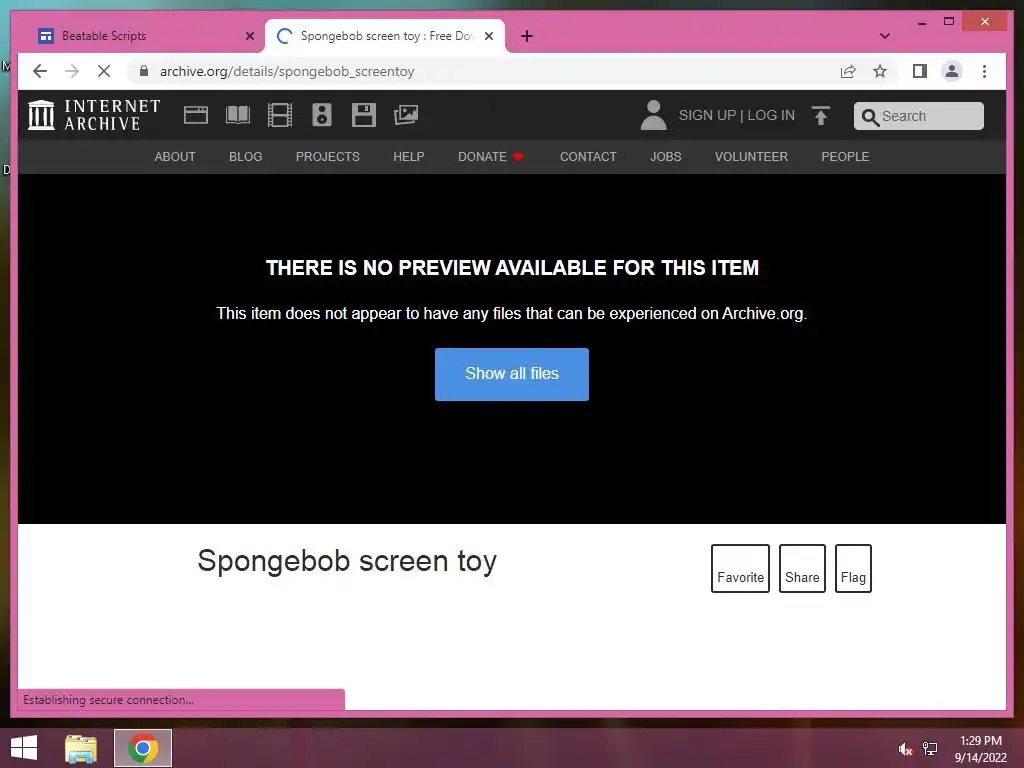Click the magnifier icon in search box
The width and height of the screenshot is (1024, 768).
pos(870,117)
